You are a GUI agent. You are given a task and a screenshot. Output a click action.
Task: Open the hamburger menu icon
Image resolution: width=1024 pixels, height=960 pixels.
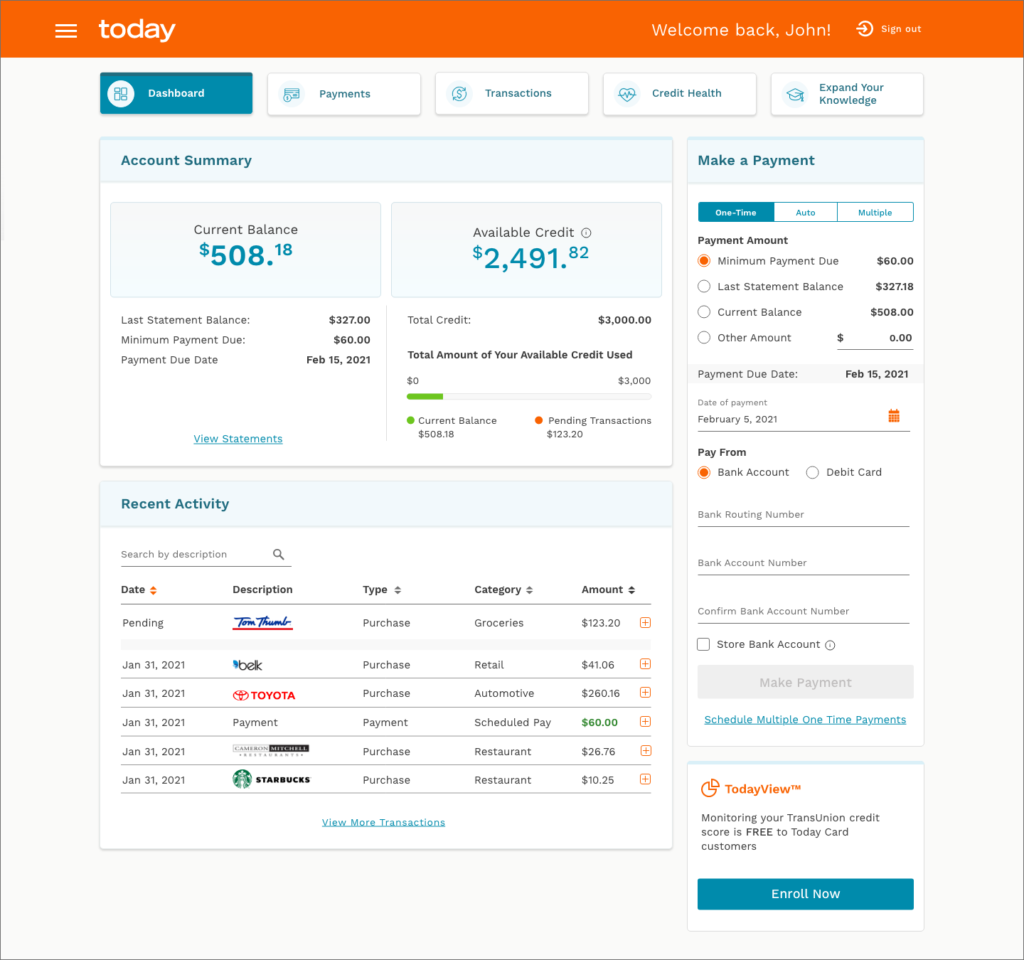tap(66, 30)
